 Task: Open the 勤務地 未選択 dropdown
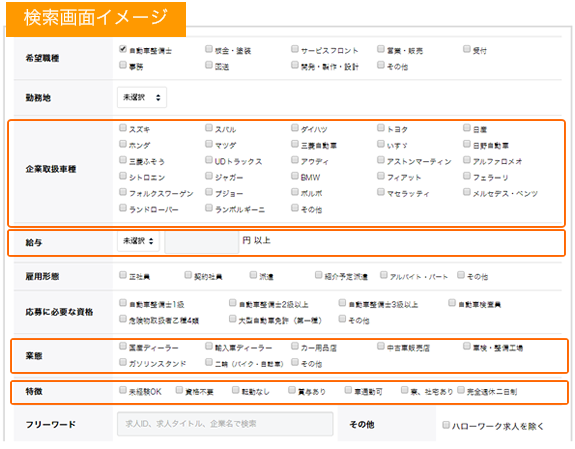(x=142, y=98)
